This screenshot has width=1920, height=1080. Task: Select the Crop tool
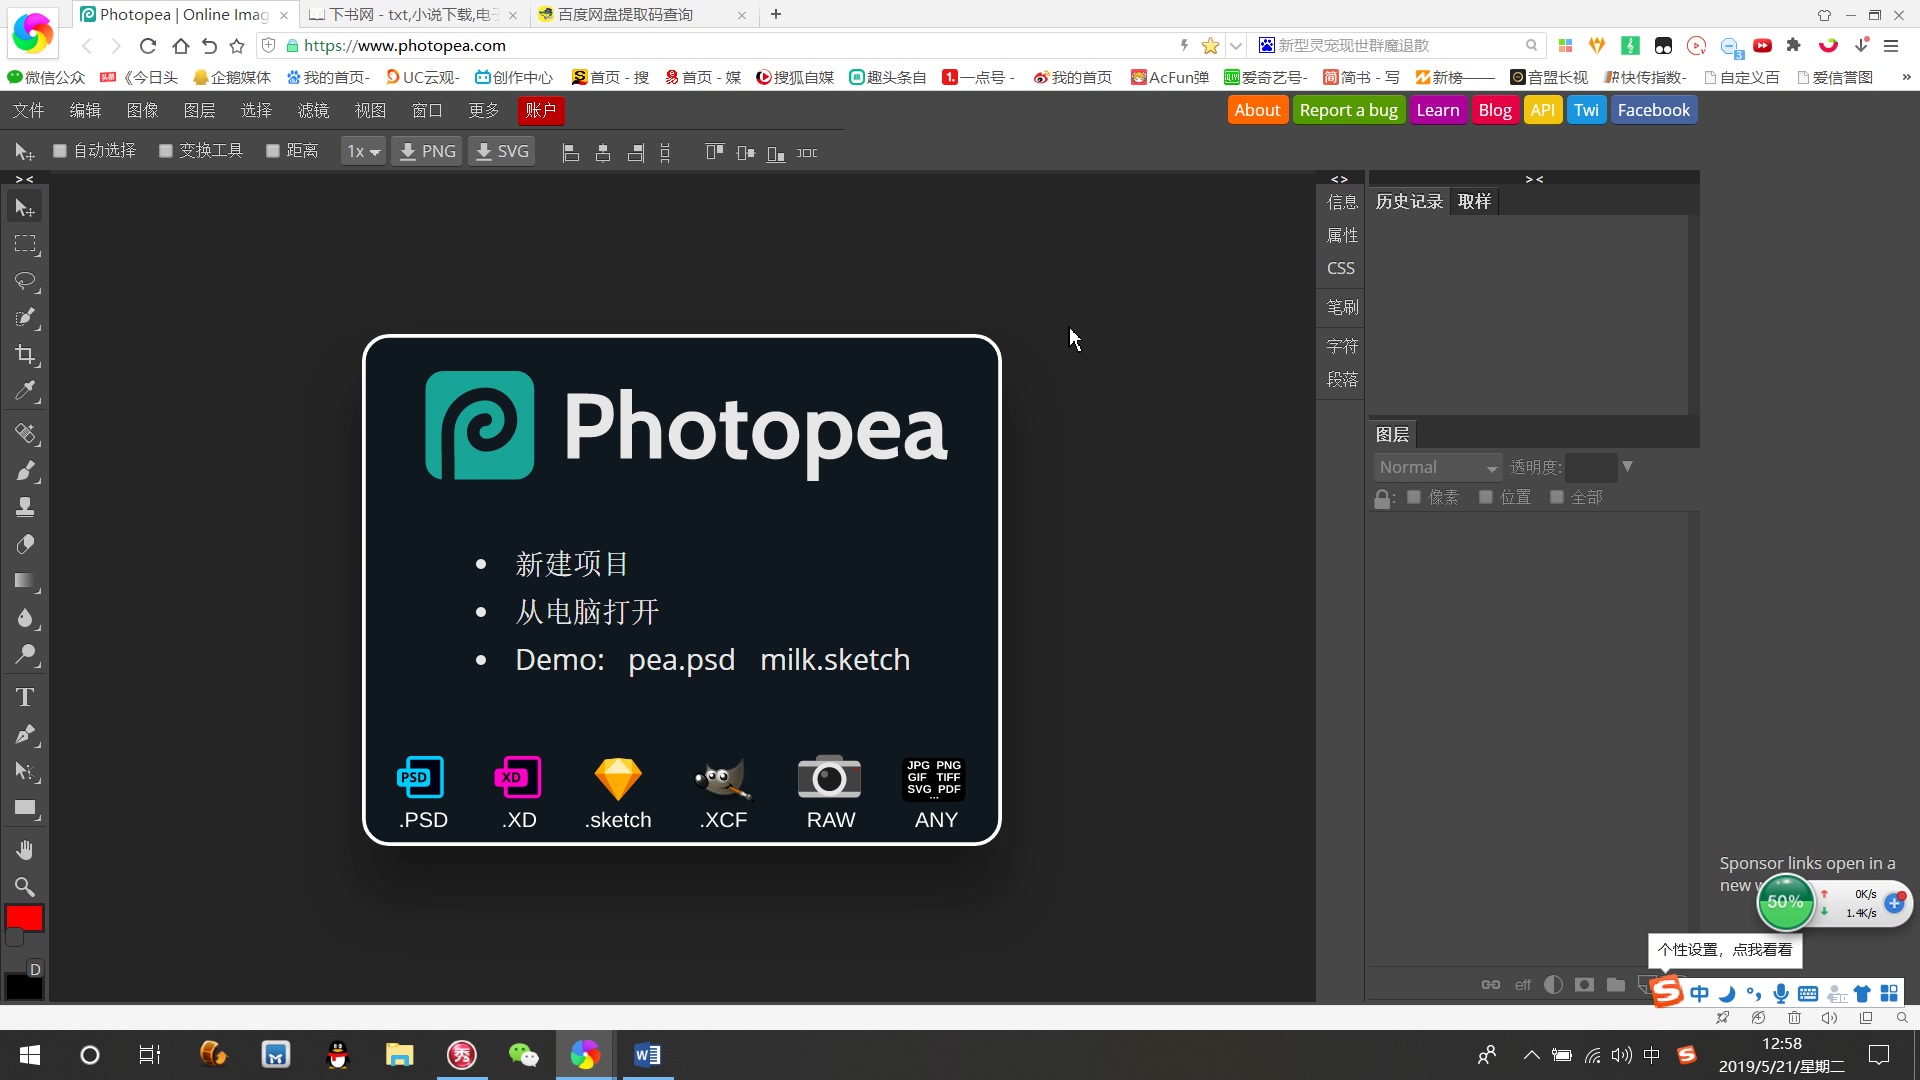[25, 355]
